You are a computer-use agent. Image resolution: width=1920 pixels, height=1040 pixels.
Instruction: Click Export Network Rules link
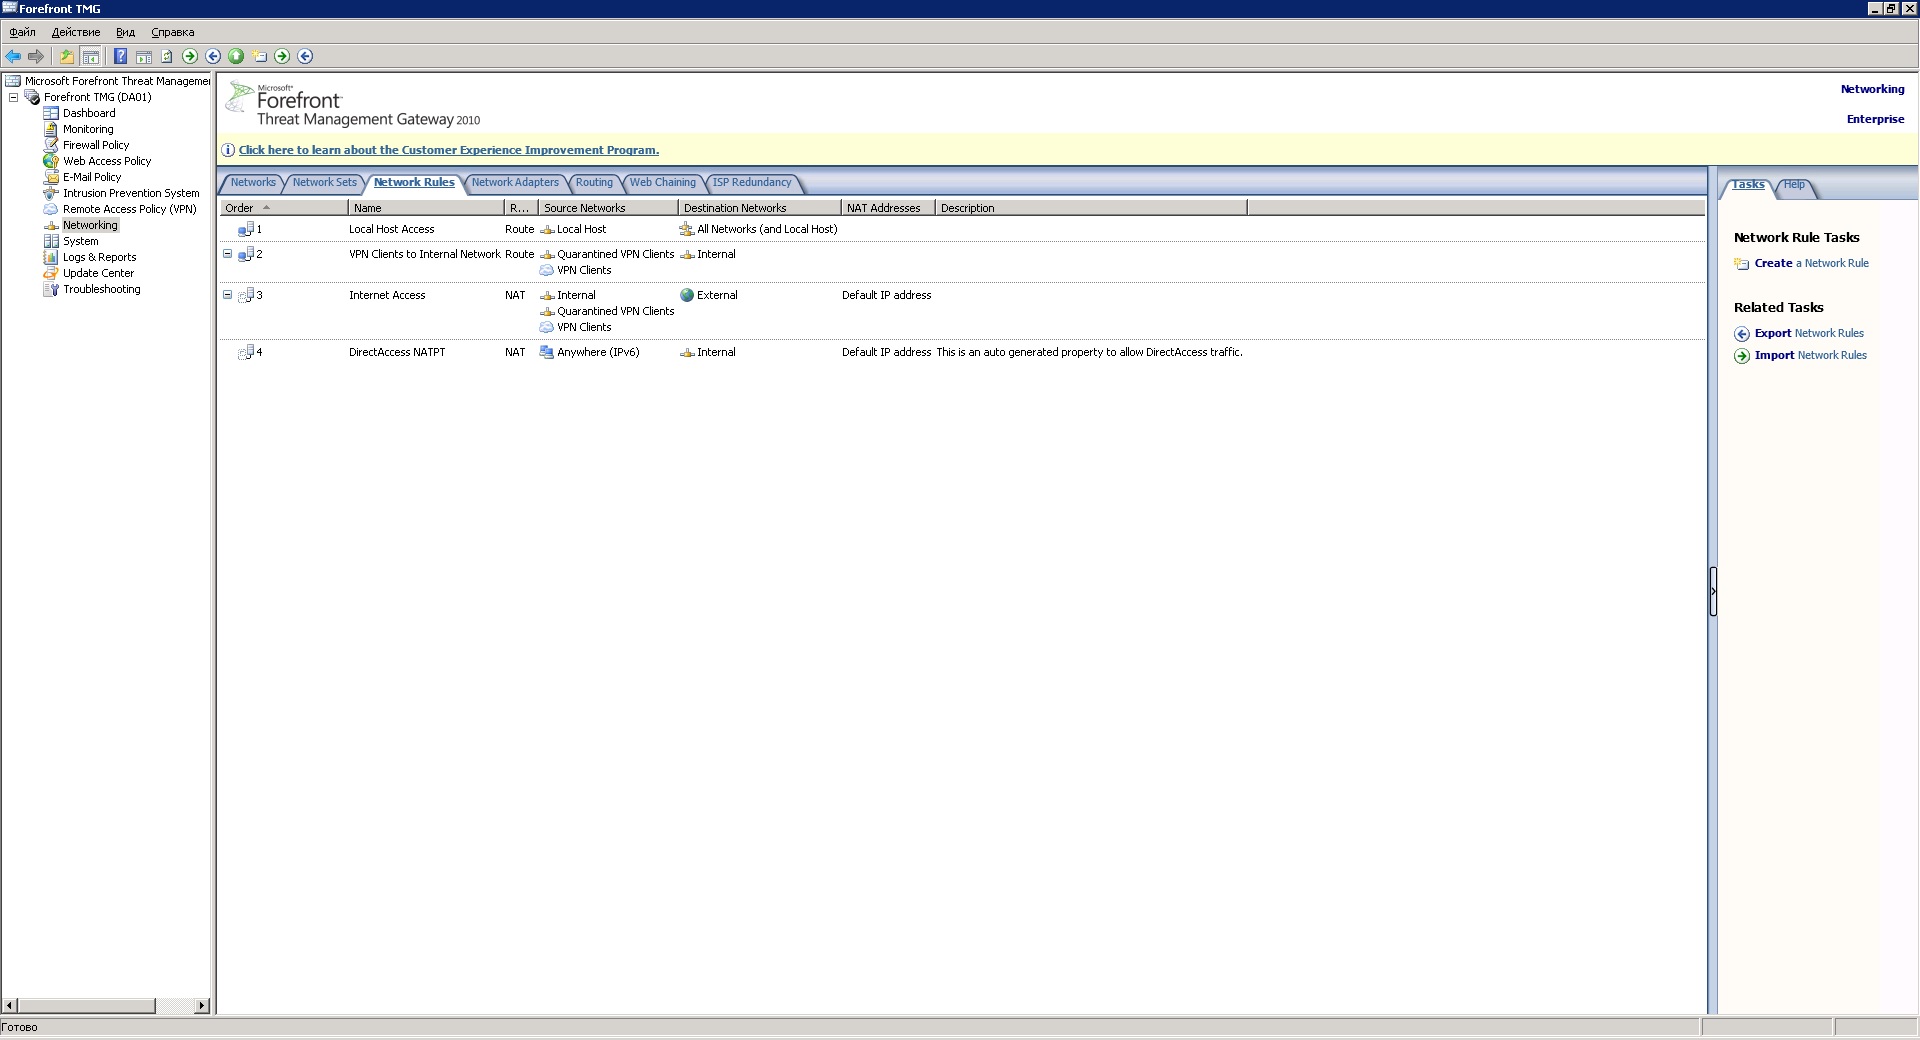1809,333
